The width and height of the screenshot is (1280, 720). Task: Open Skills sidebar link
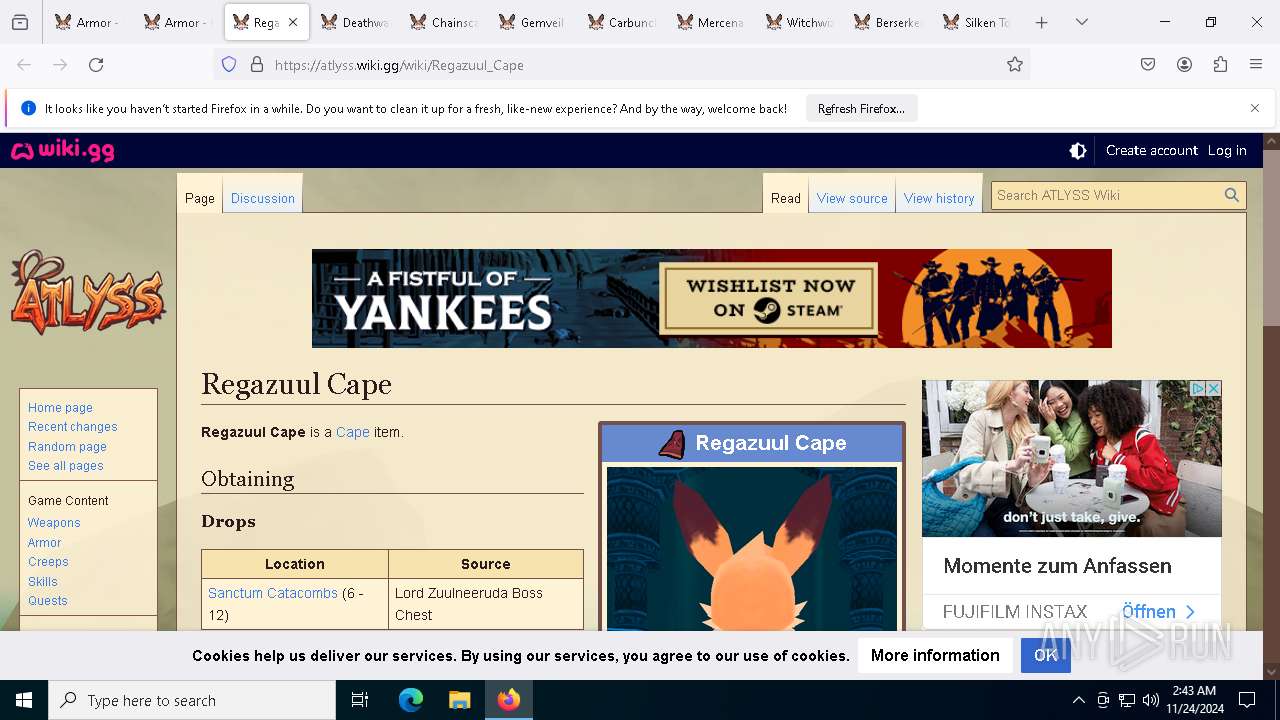click(x=43, y=582)
